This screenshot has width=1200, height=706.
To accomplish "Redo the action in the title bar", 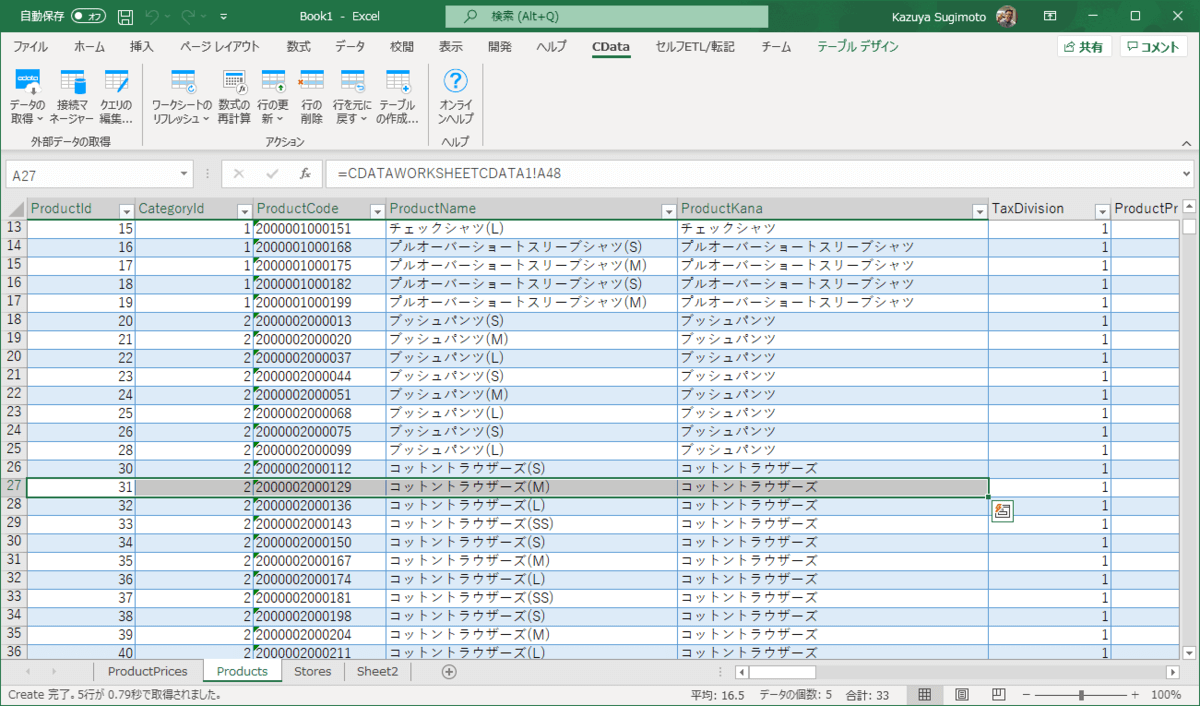I will pyautogui.click(x=189, y=17).
